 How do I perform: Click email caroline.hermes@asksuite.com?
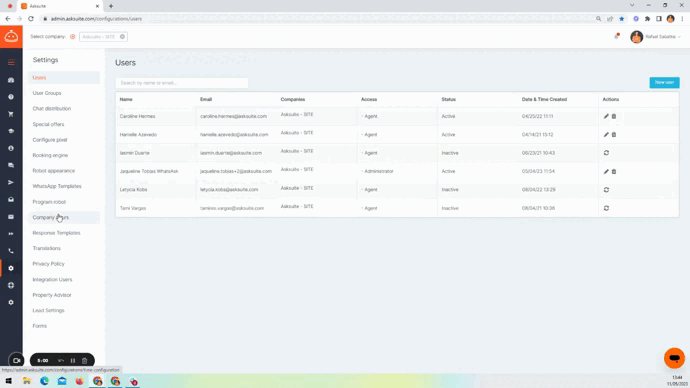[233, 116]
